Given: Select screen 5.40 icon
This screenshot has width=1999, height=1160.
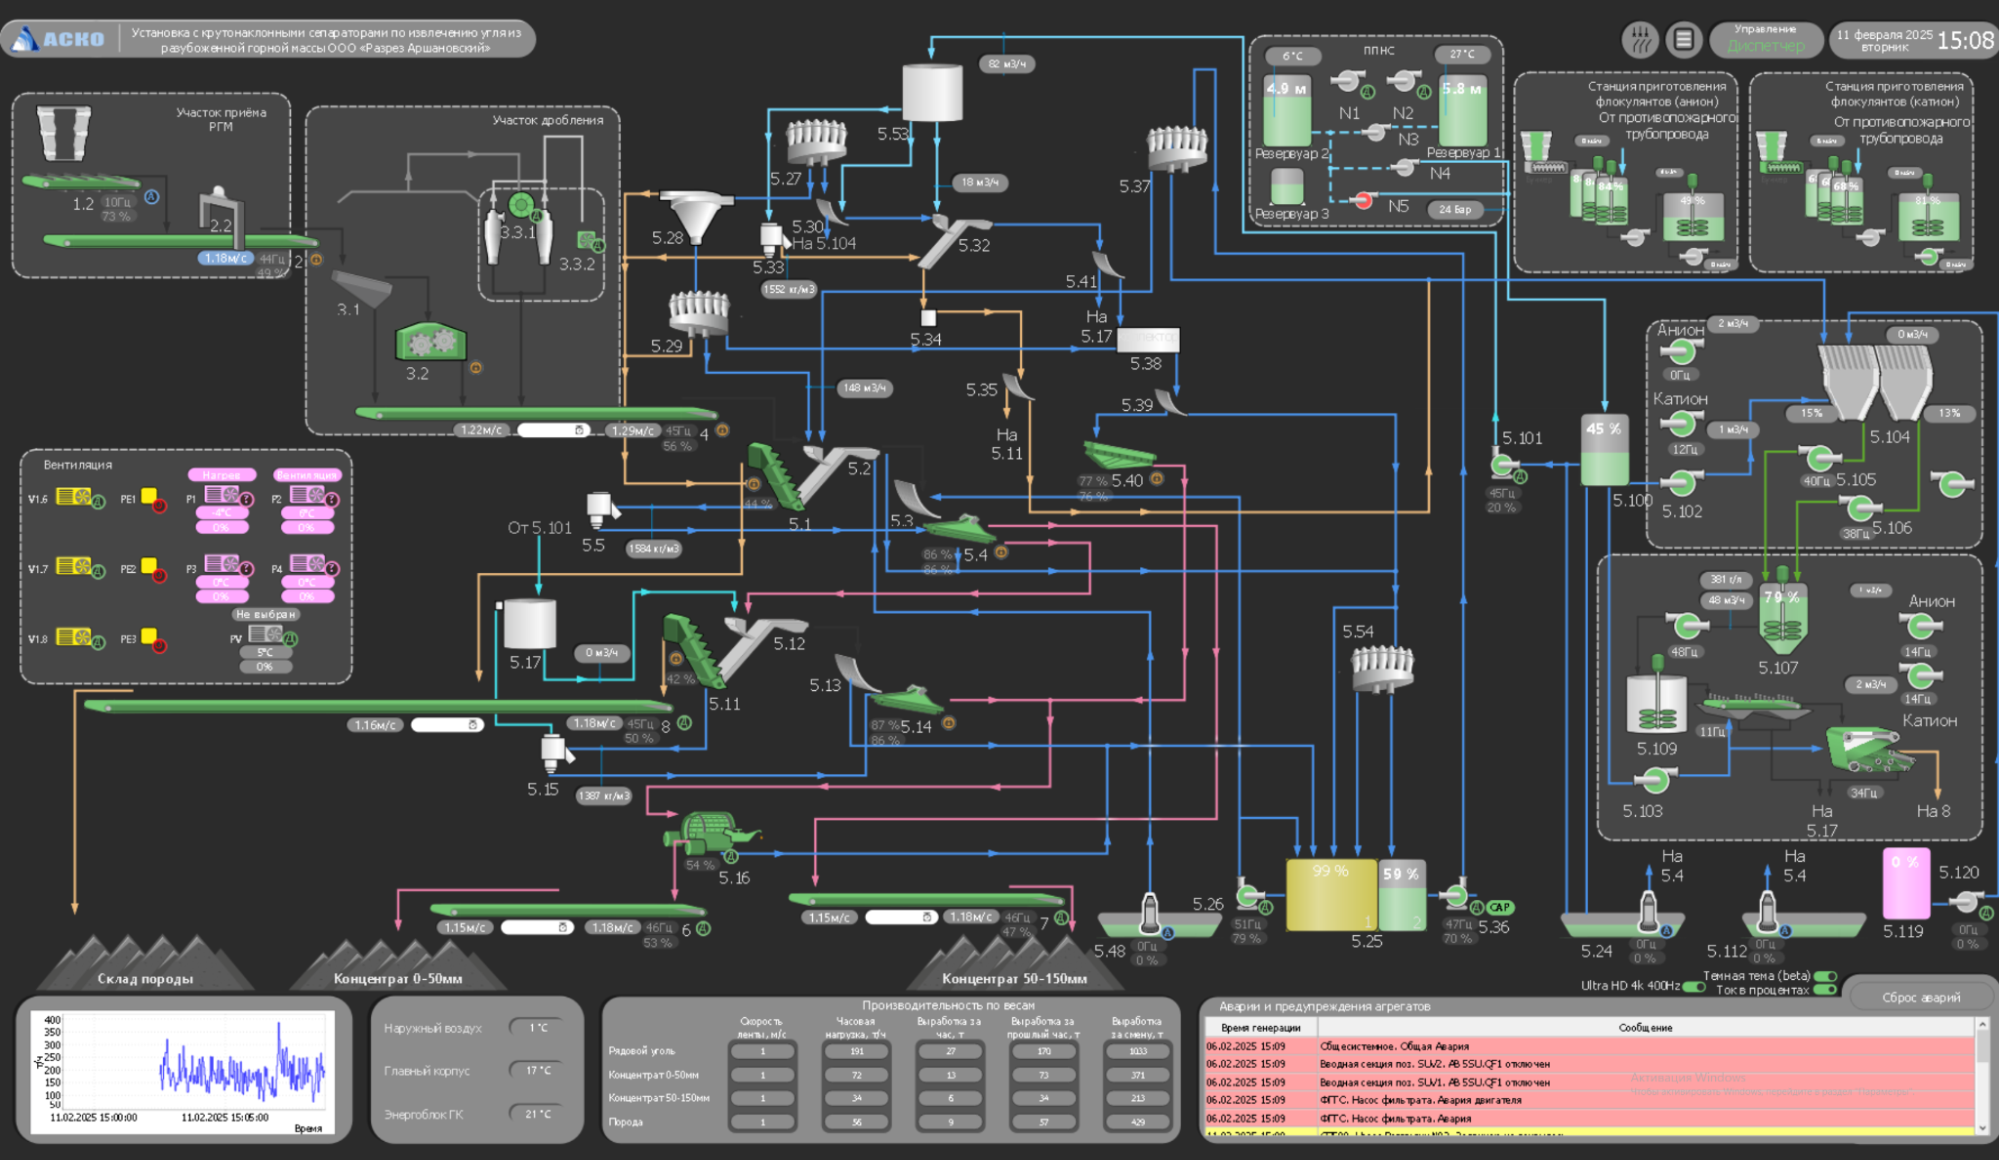Looking at the screenshot, I should (x=1121, y=455).
